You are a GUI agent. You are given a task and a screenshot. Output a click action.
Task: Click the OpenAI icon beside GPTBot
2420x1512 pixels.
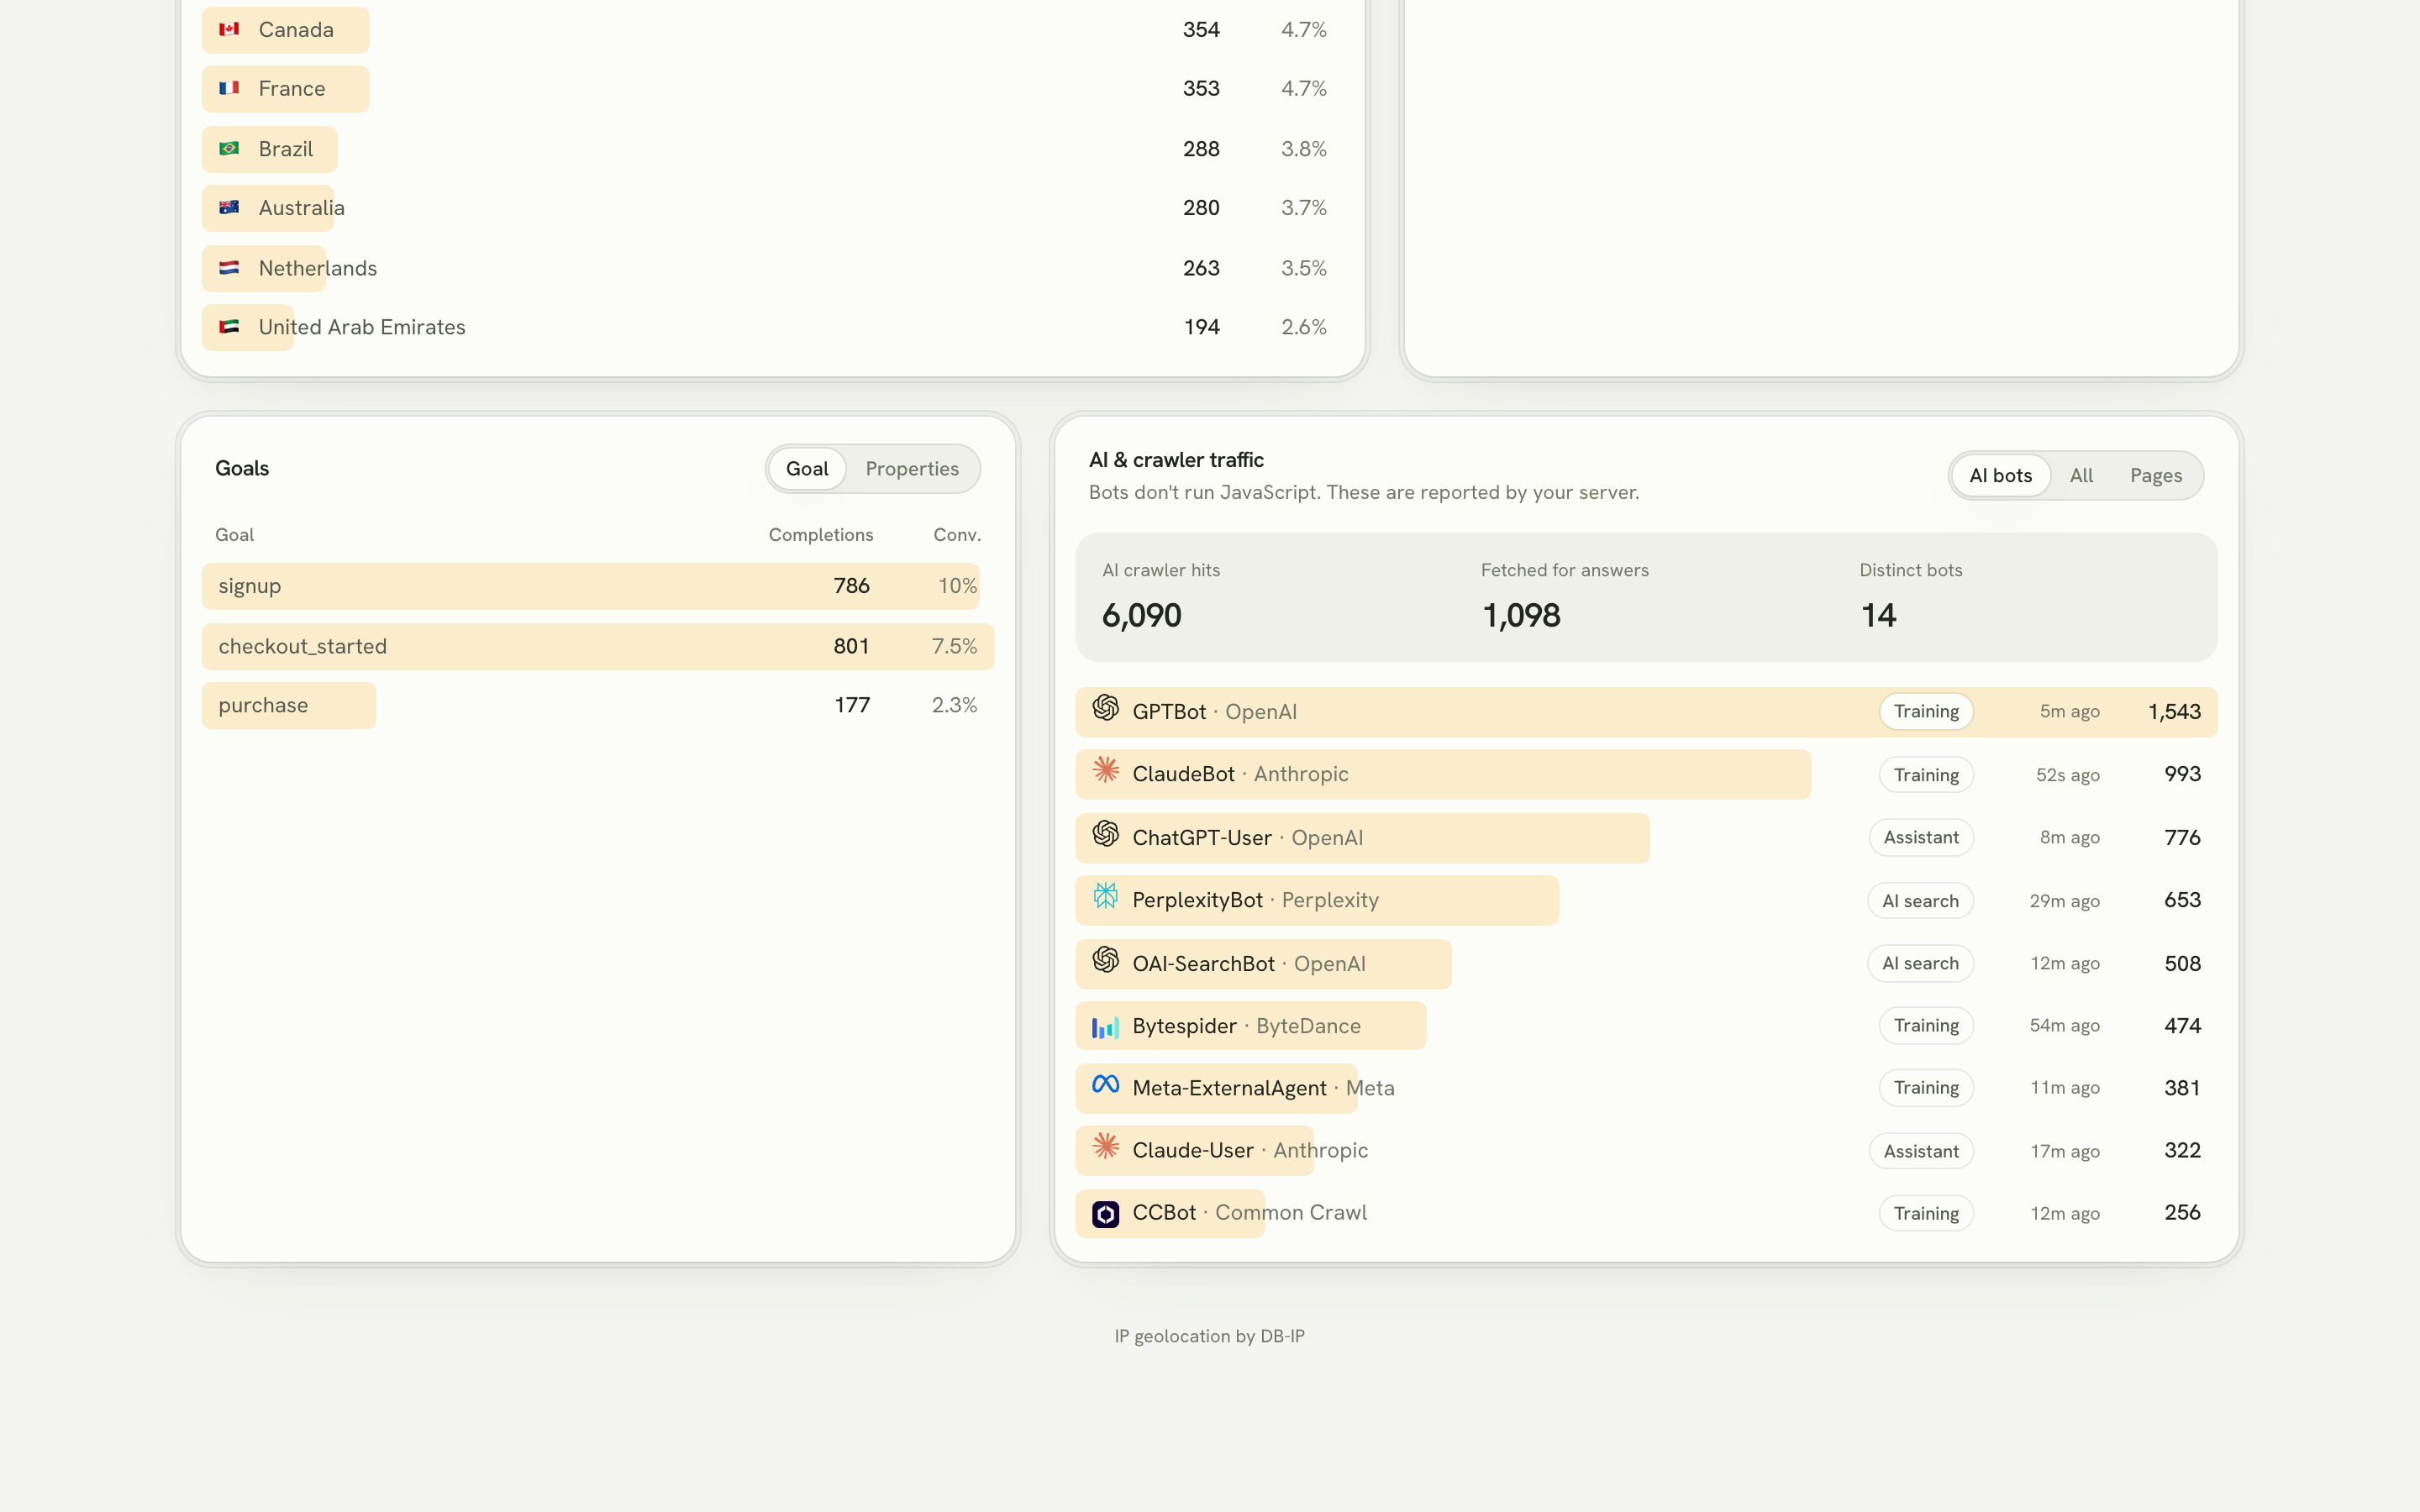click(1105, 708)
